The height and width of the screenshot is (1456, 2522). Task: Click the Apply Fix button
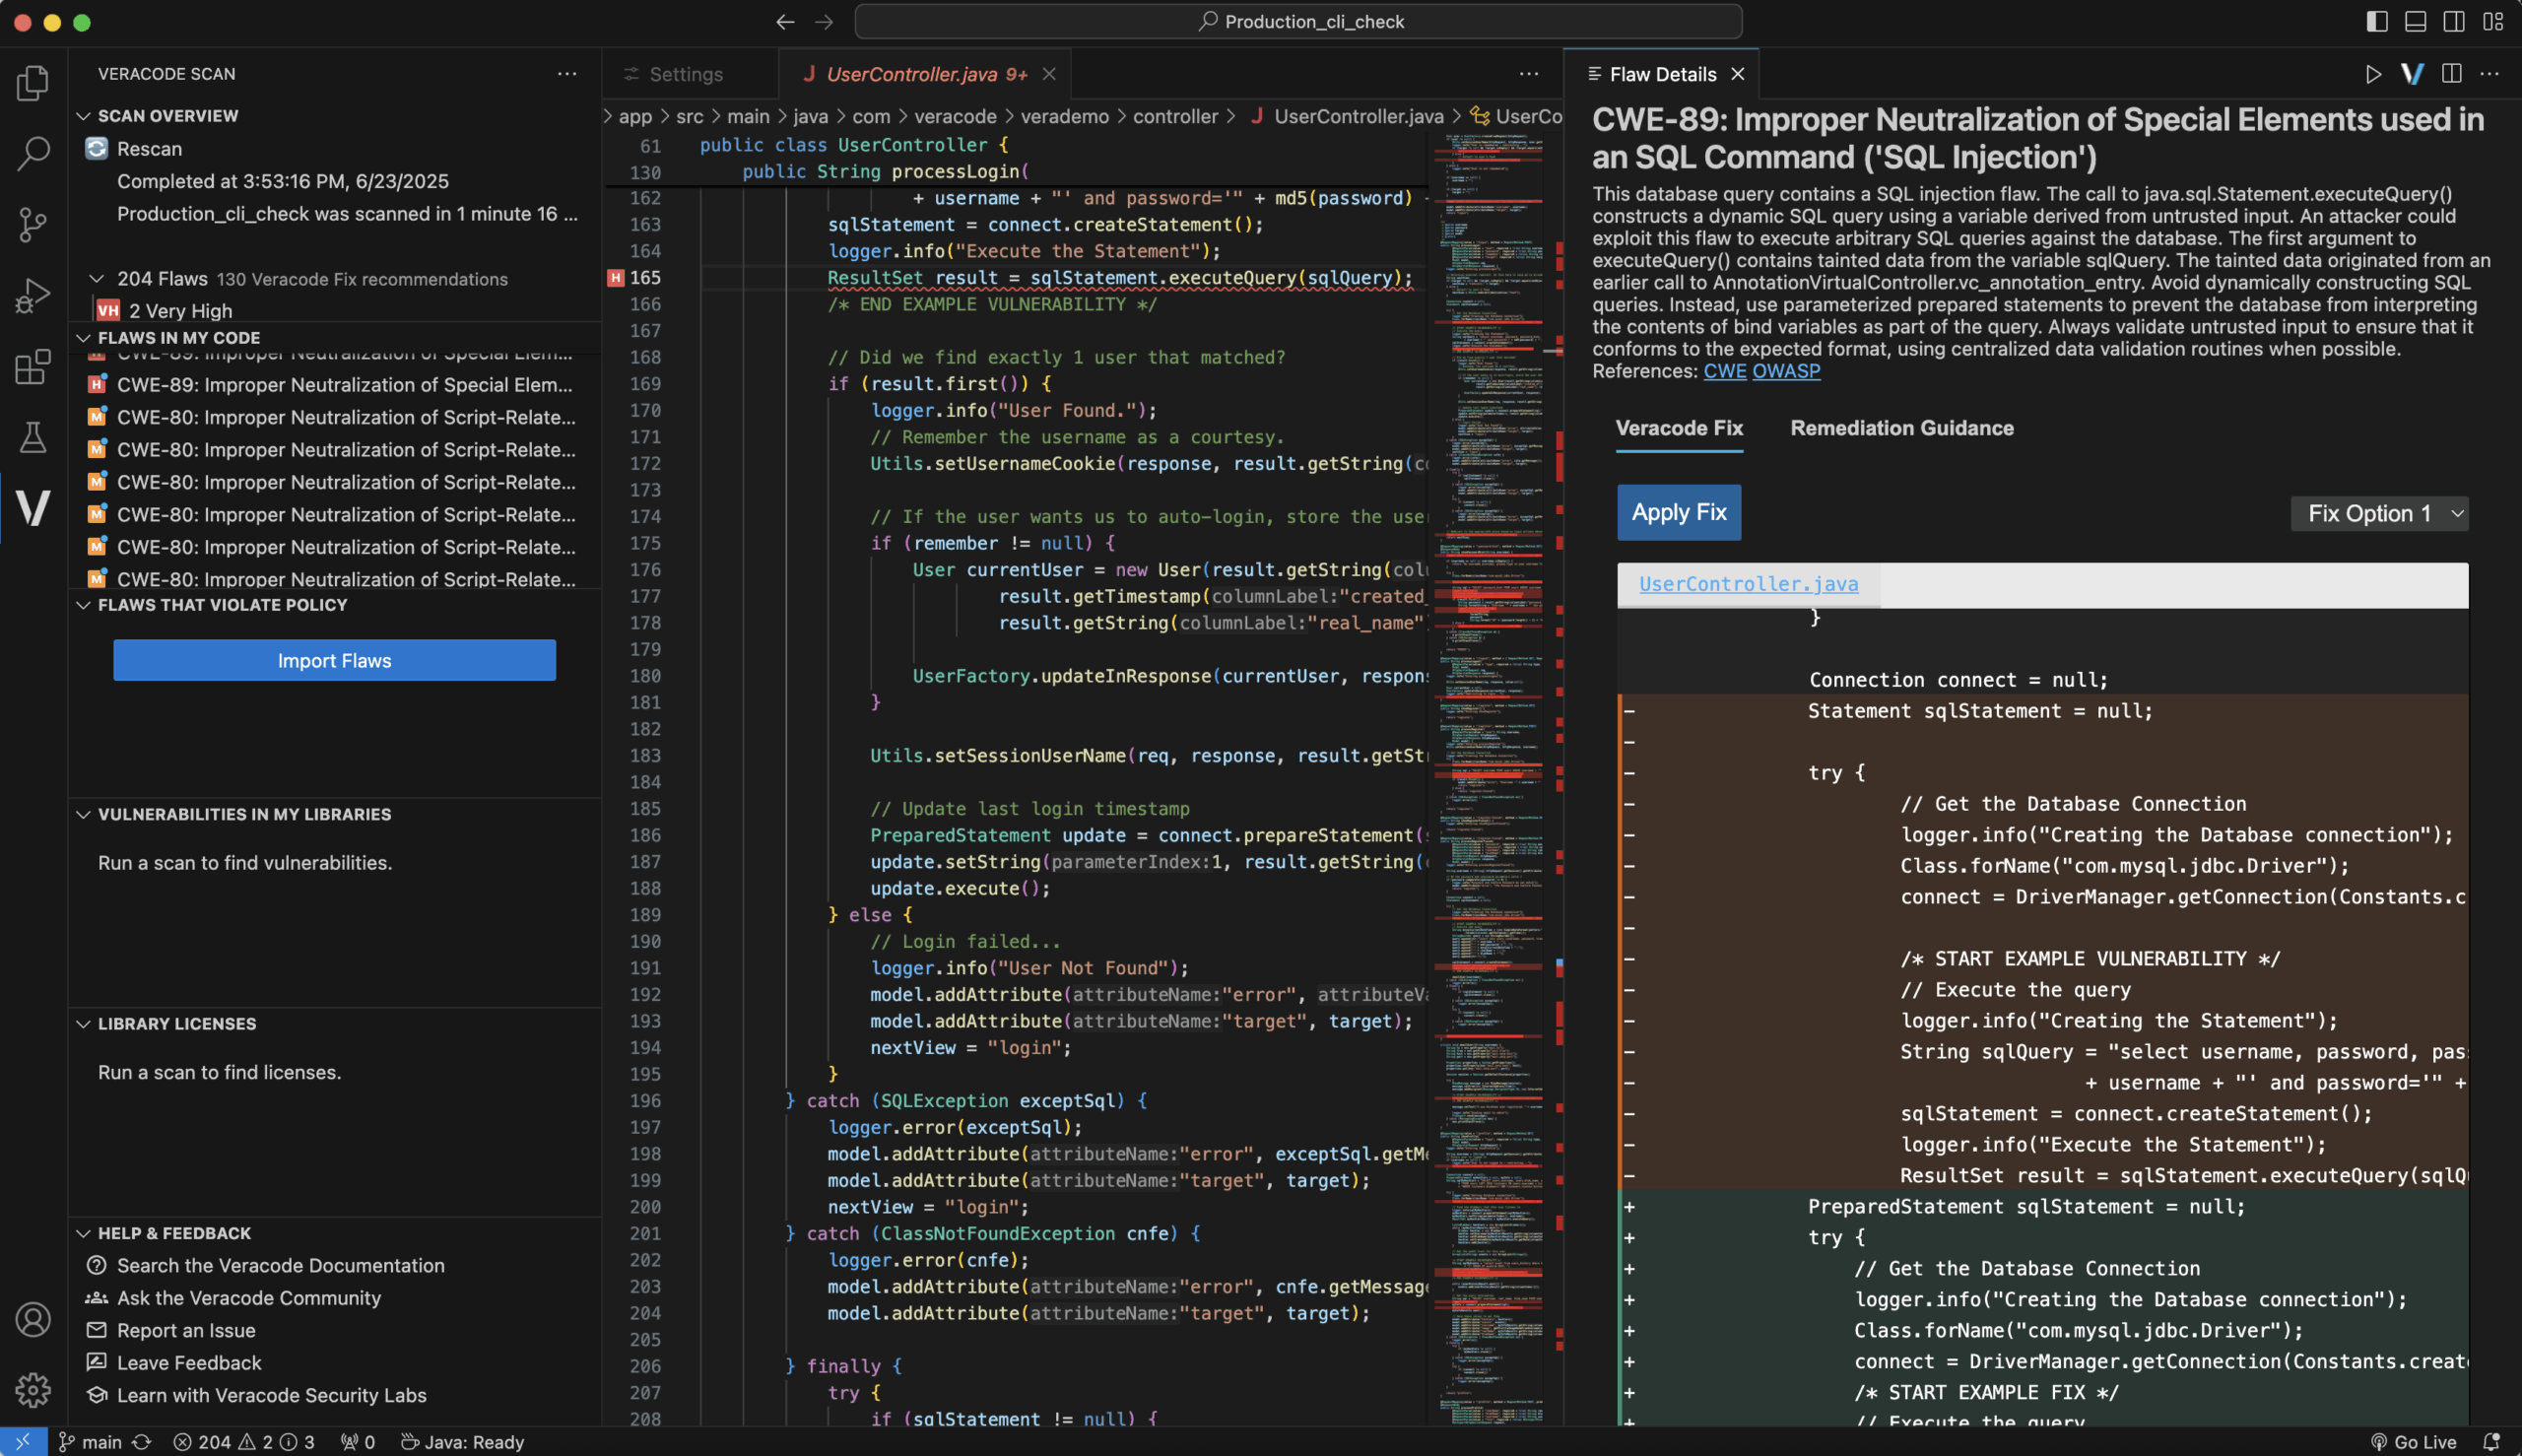coord(1678,512)
